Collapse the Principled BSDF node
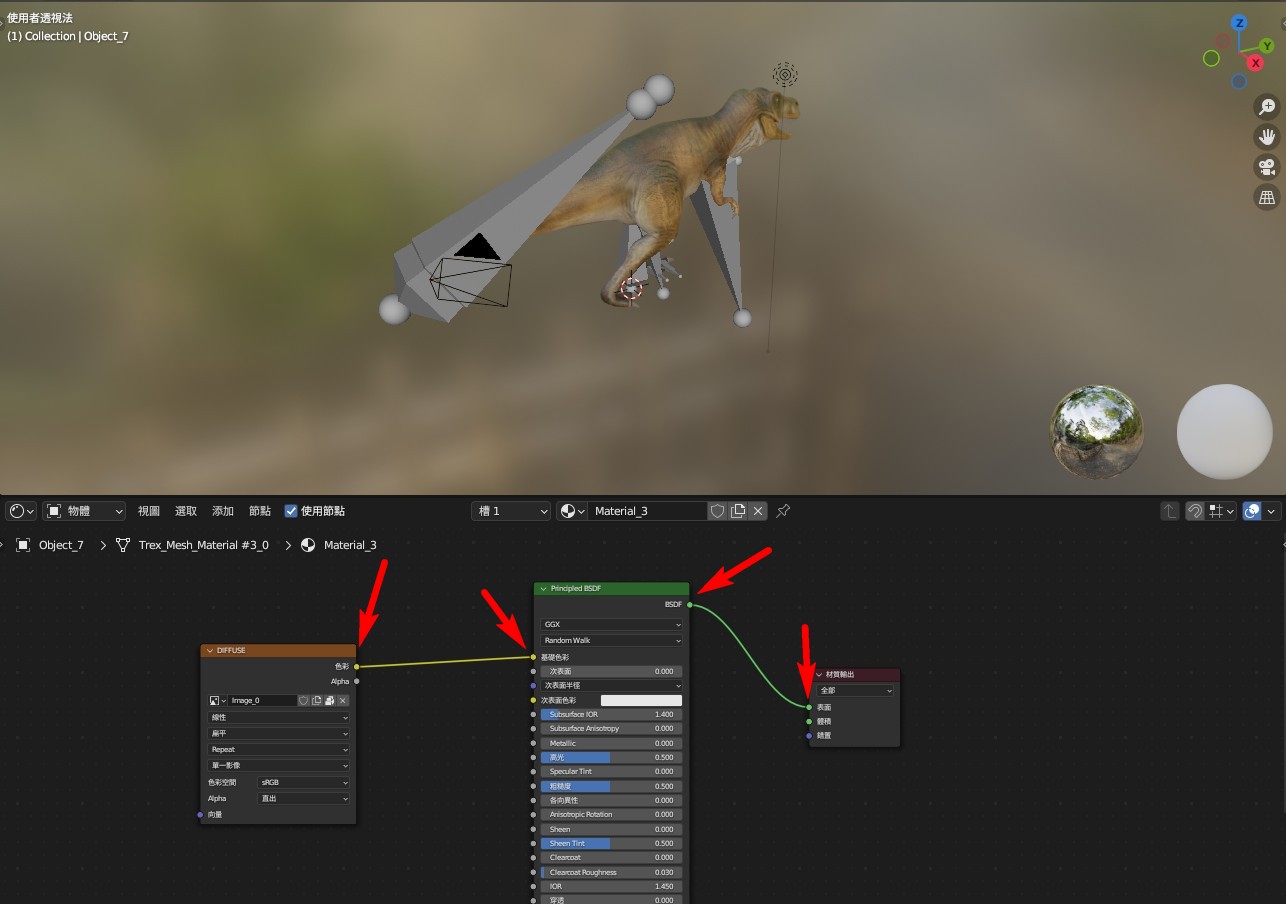Viewport: 1286px width, 904px height. tap(544, 589)
